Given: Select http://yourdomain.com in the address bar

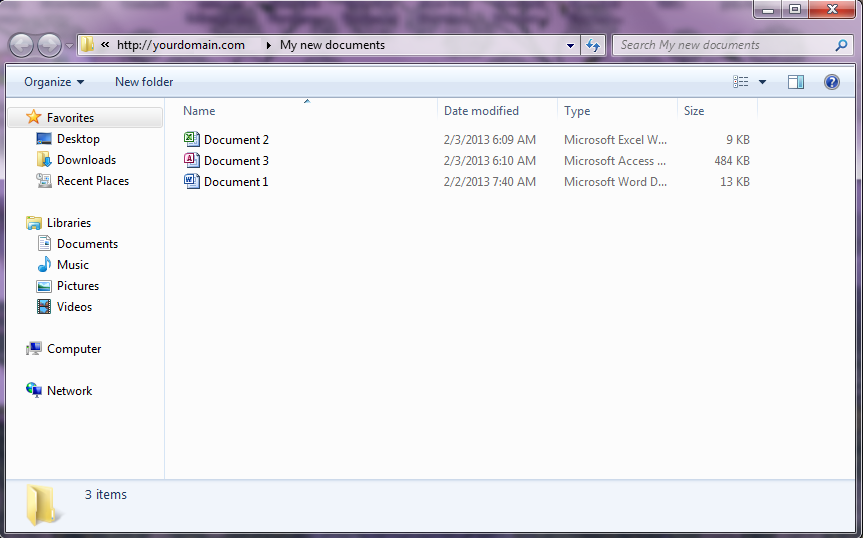Looking at the screenshot, I should click(181, 45).
